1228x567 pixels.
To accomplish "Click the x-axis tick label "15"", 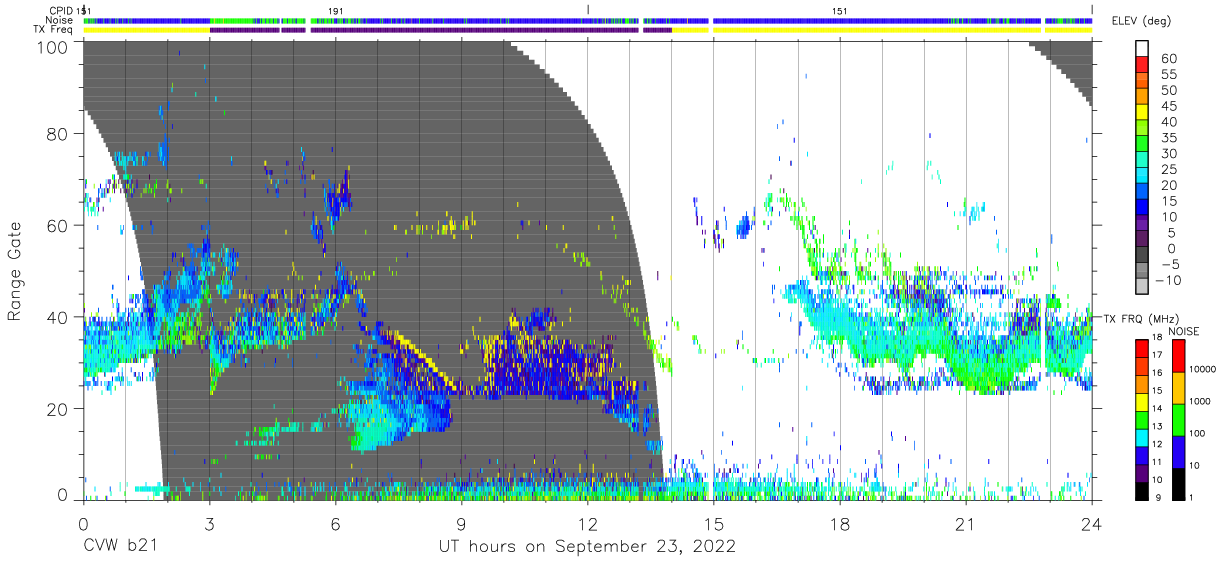I will tap(714, 524).
